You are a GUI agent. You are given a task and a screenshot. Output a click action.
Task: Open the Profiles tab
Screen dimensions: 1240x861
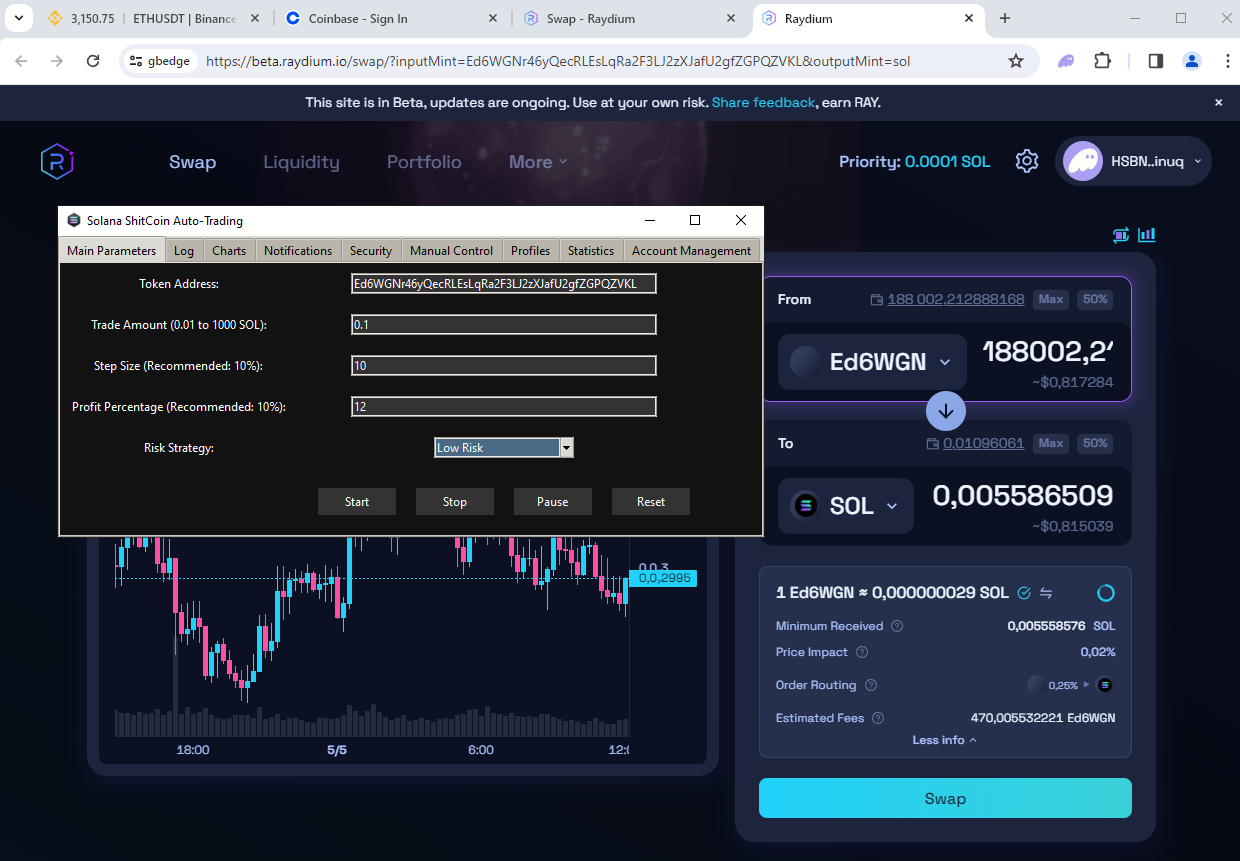pos(531,251)
